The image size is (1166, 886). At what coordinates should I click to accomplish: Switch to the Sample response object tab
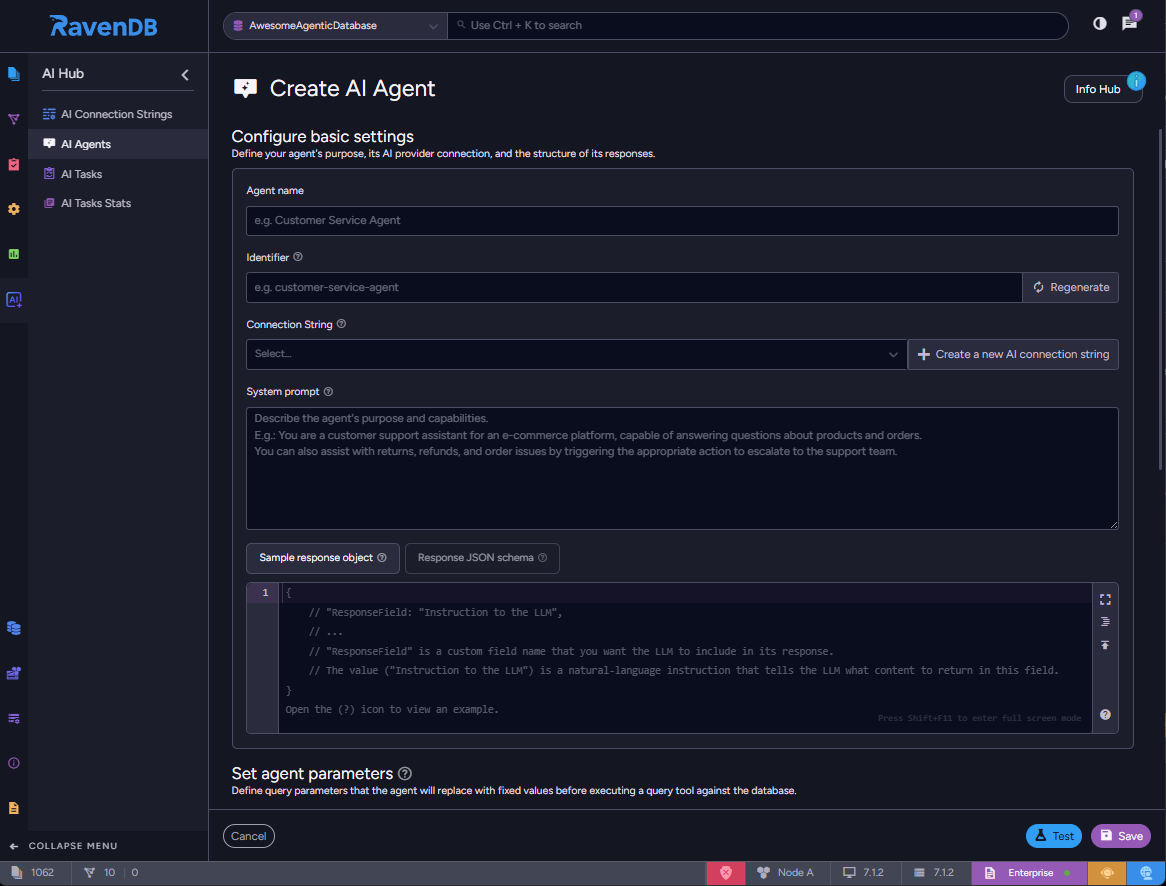coord(323,558)
